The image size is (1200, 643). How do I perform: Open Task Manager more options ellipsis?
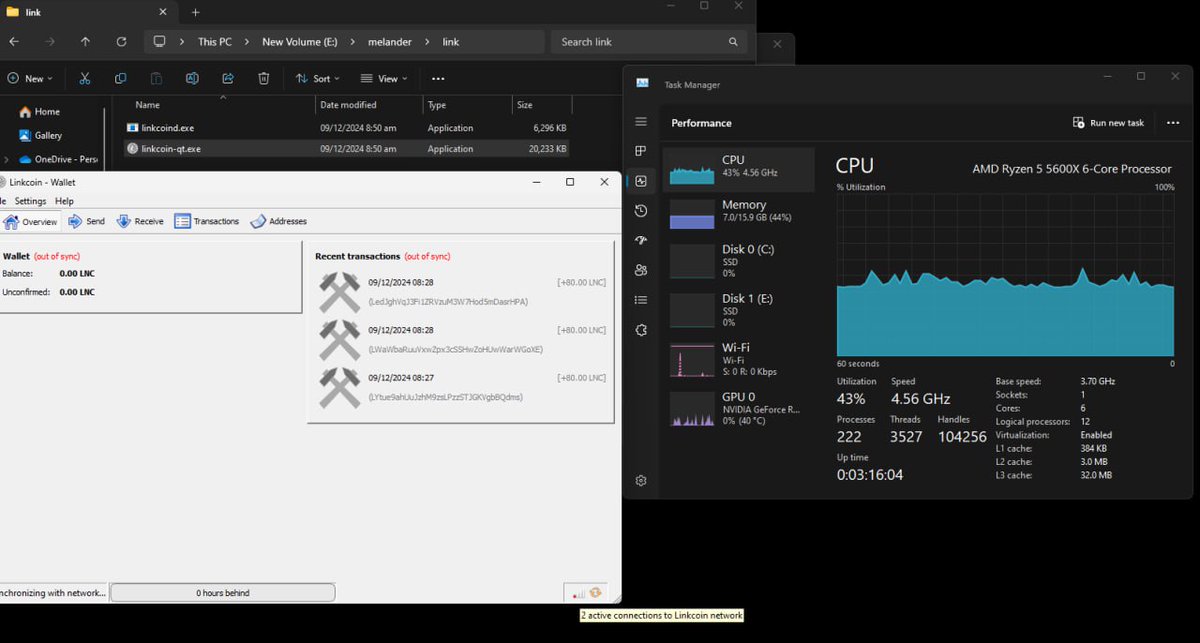coord(1174,122)
